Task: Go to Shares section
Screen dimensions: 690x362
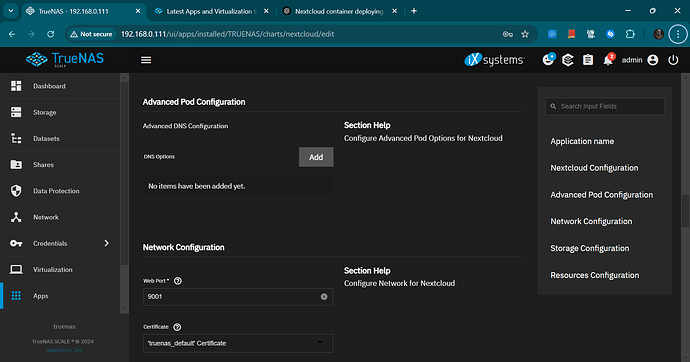Action: [60, 165]
